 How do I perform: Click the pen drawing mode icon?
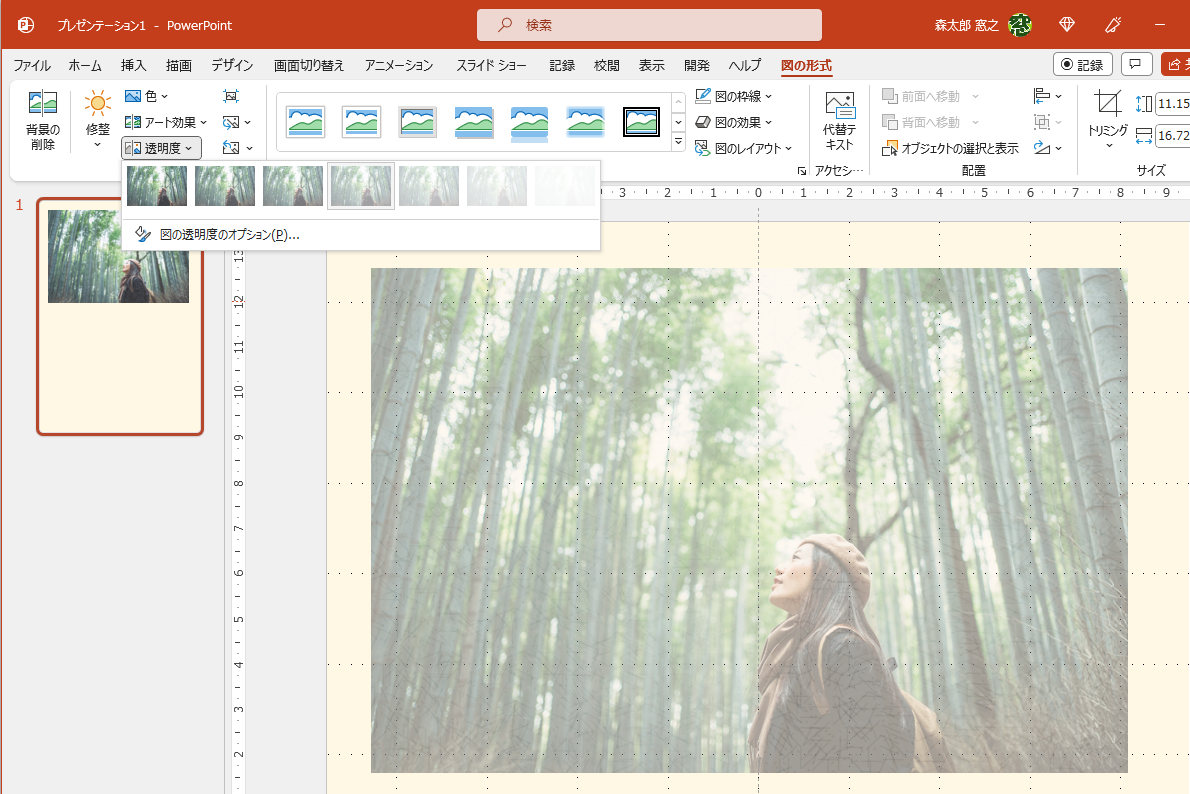(1113, 25)
